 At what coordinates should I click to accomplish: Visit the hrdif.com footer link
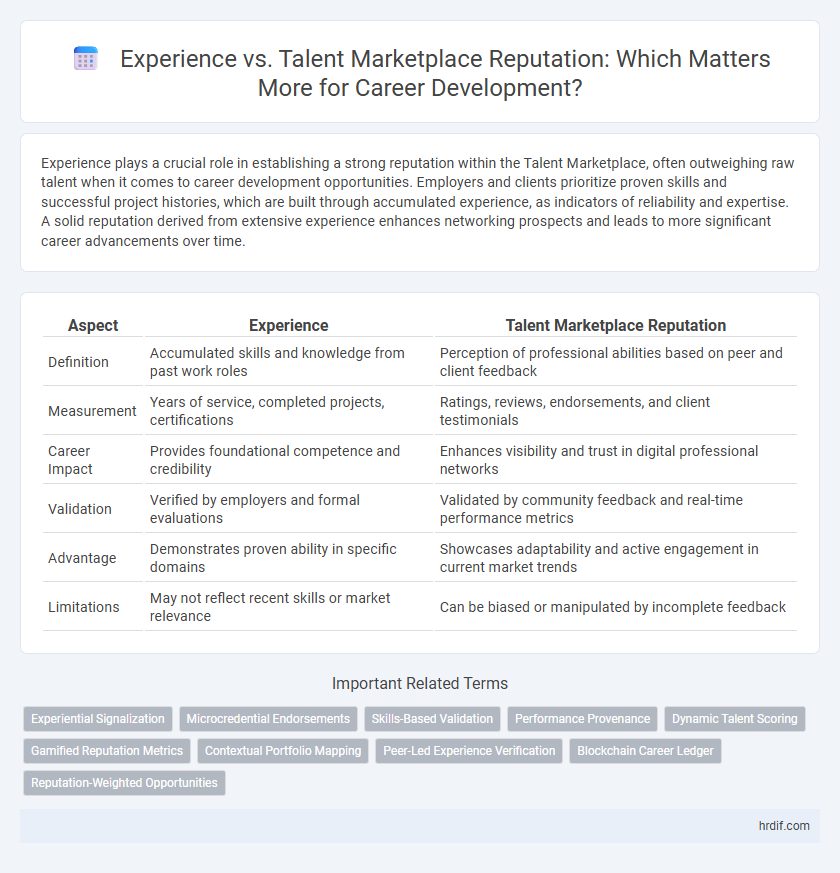(x=784, y=826)
